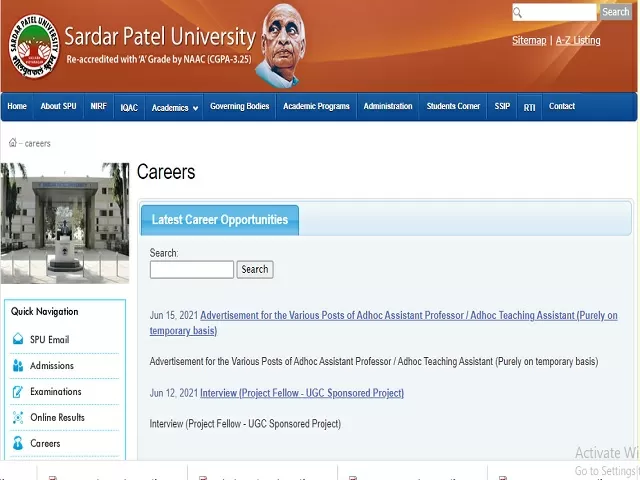Open the Academic Programs menu
The height and width of the screenshot is (480, 640).
(316, 106)
